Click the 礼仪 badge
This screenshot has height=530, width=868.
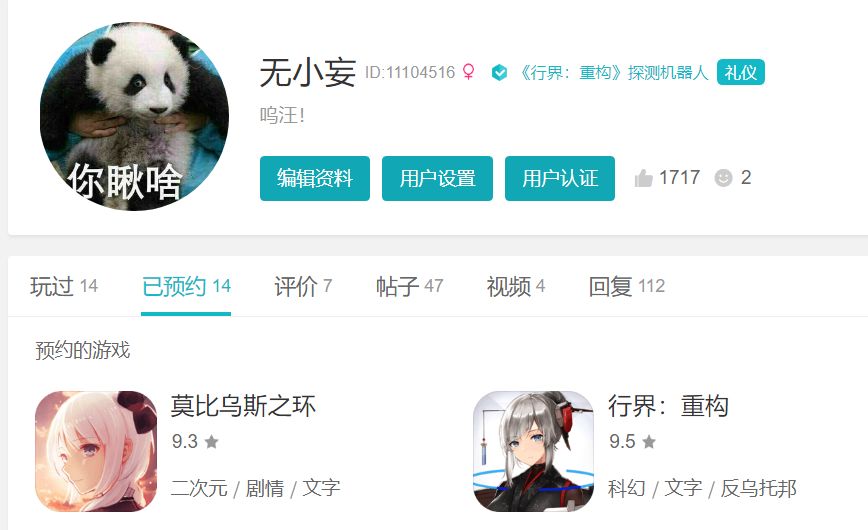coord(741,72)
